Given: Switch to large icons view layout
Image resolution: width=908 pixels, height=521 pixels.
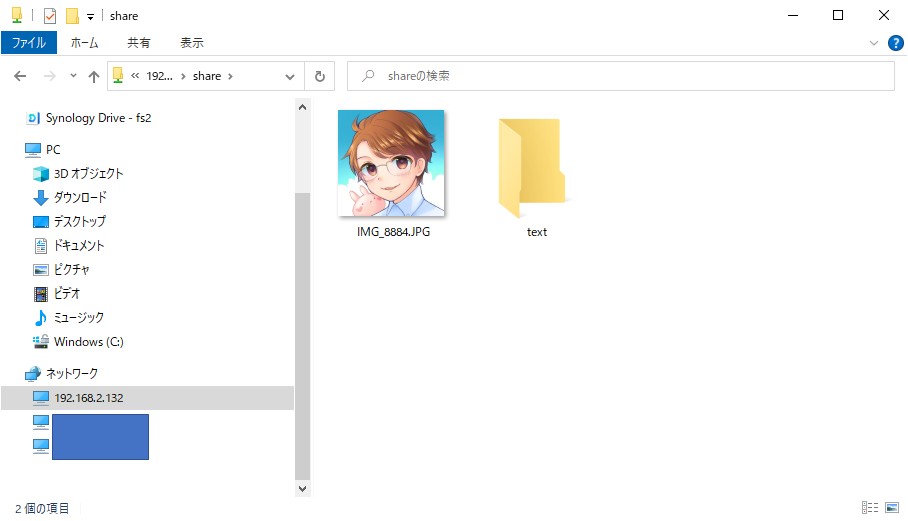Looking at the screenshot, I should click(x=892, y=508).
